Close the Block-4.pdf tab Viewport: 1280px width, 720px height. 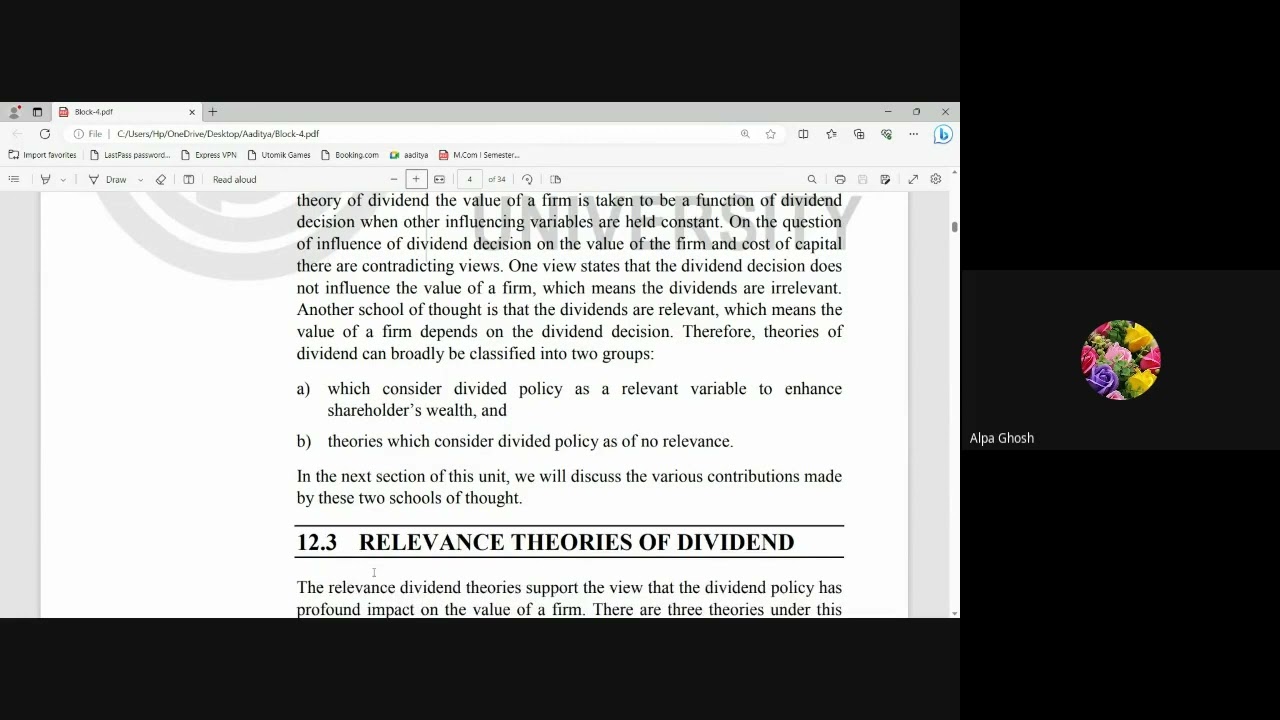(192, 112)
